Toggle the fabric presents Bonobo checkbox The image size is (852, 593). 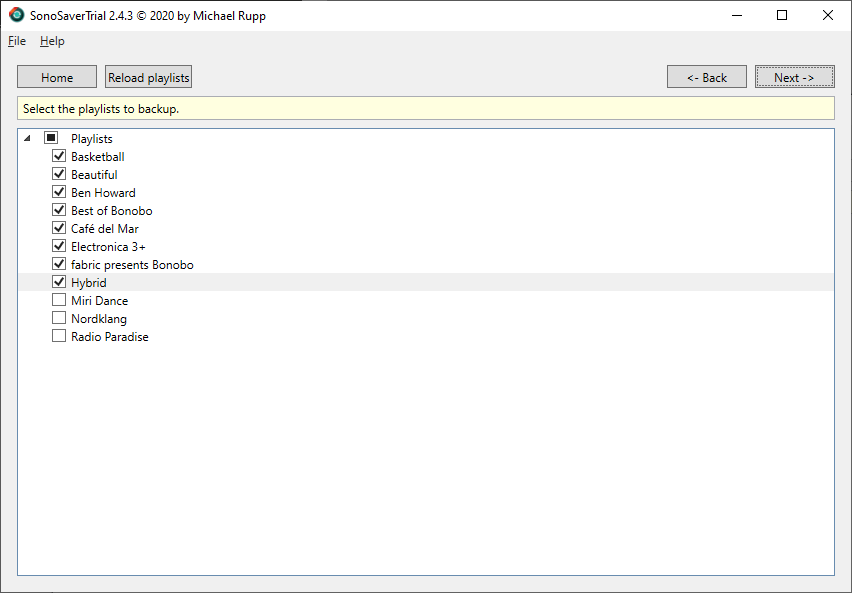59,264
